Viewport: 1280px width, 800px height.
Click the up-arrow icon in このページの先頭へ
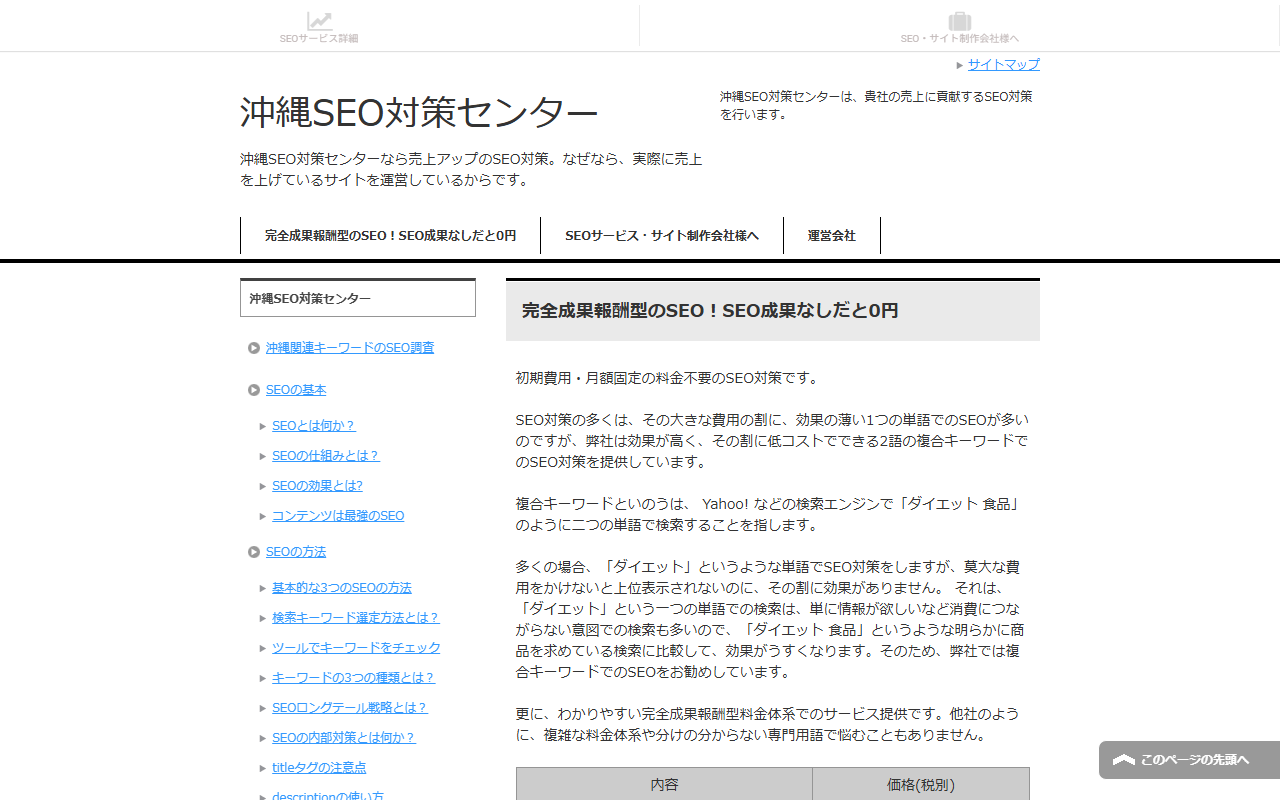pyautogui.click(x=1123, y=760)
